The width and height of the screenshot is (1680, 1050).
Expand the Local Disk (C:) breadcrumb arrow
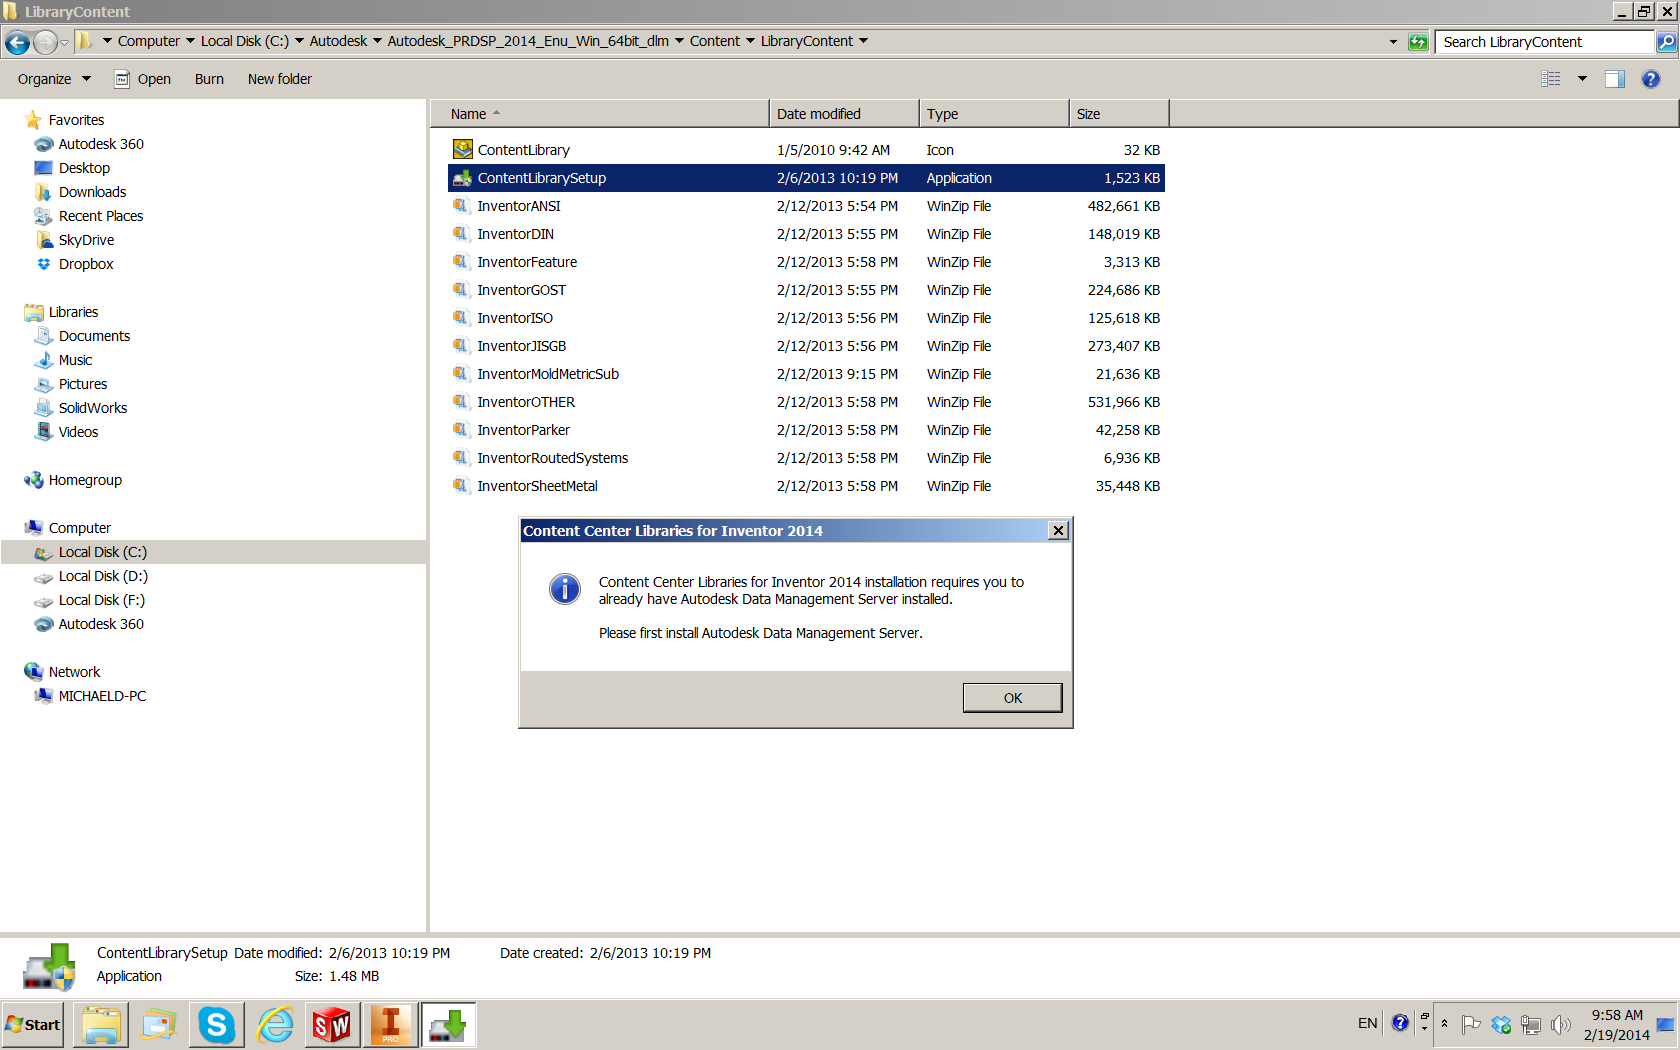coord(299,41)
